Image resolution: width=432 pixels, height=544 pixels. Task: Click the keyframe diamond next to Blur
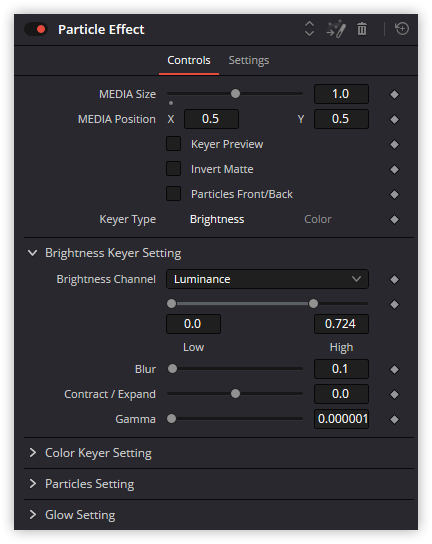(394, 369)
